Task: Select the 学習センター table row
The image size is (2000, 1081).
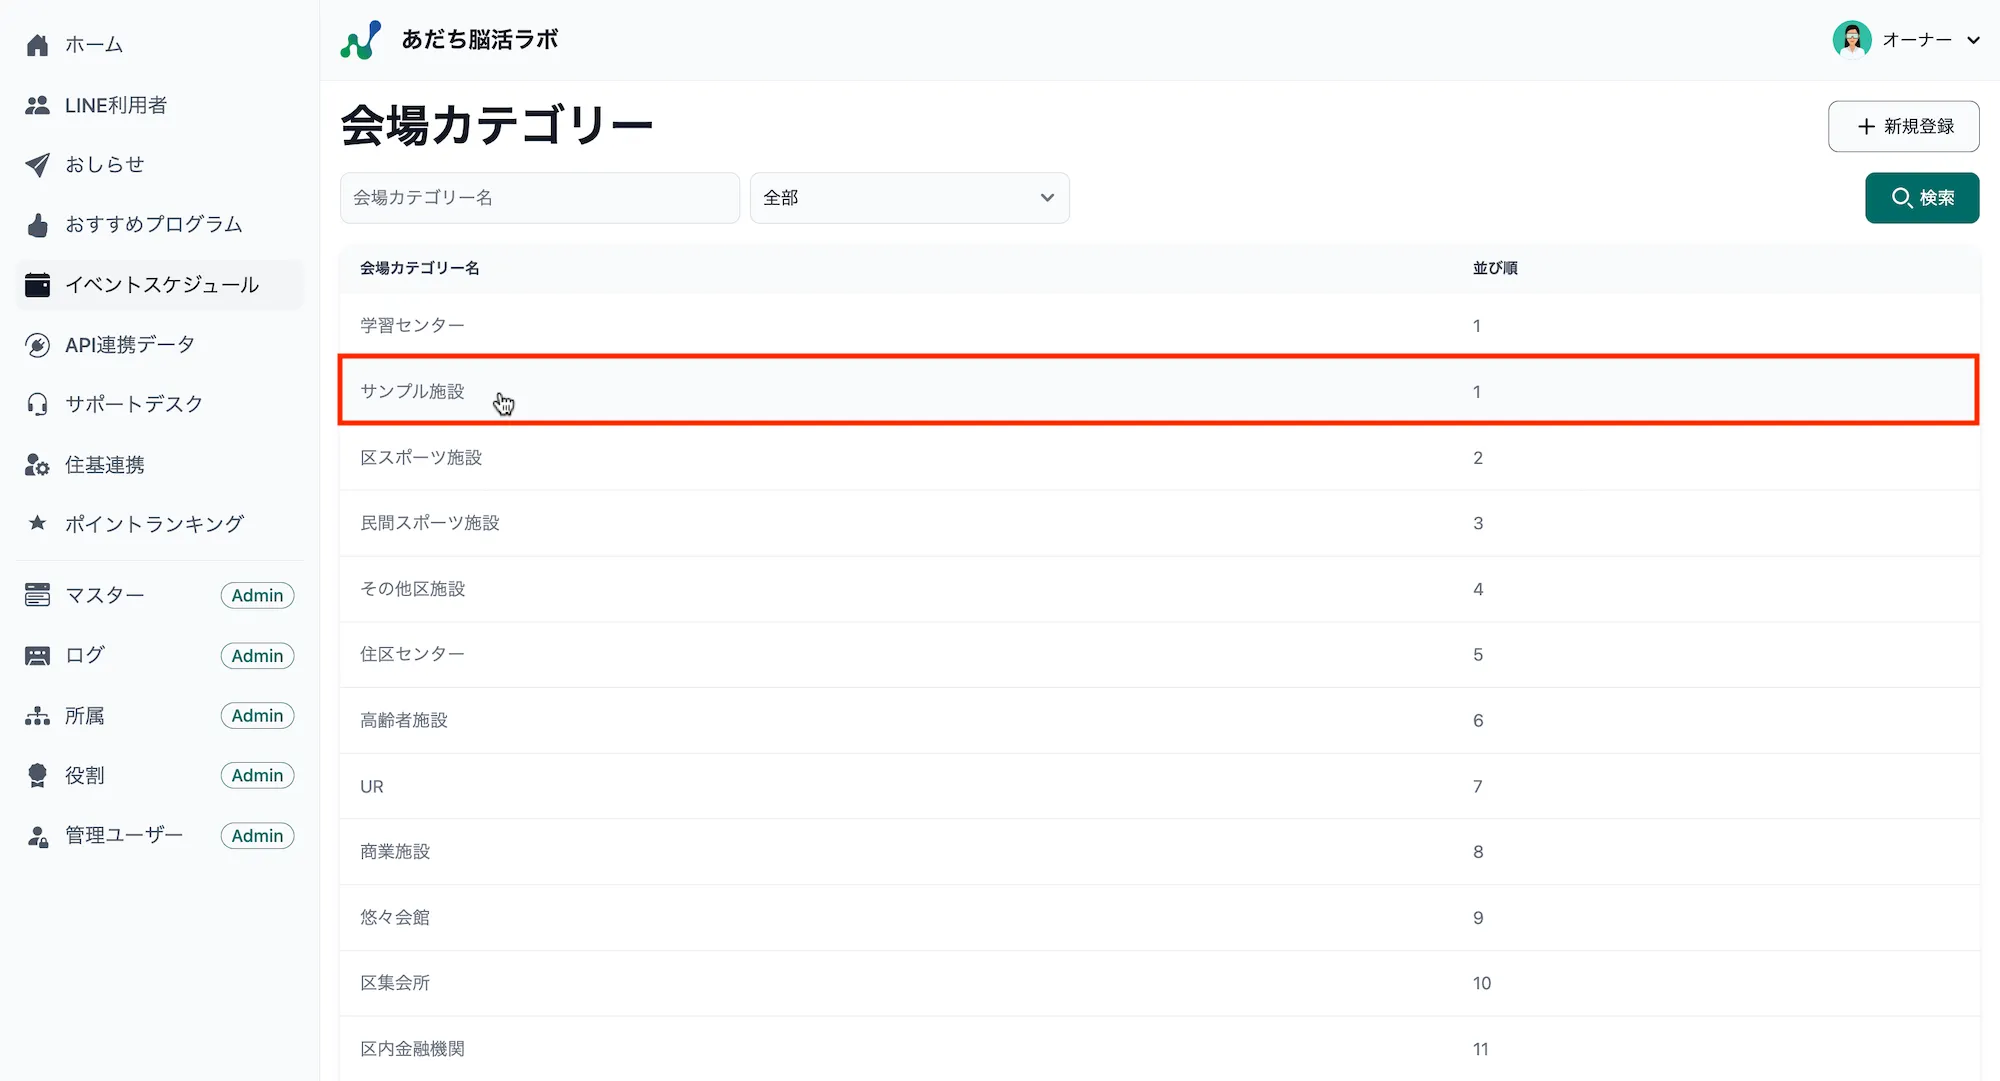Action: (800, 324)
